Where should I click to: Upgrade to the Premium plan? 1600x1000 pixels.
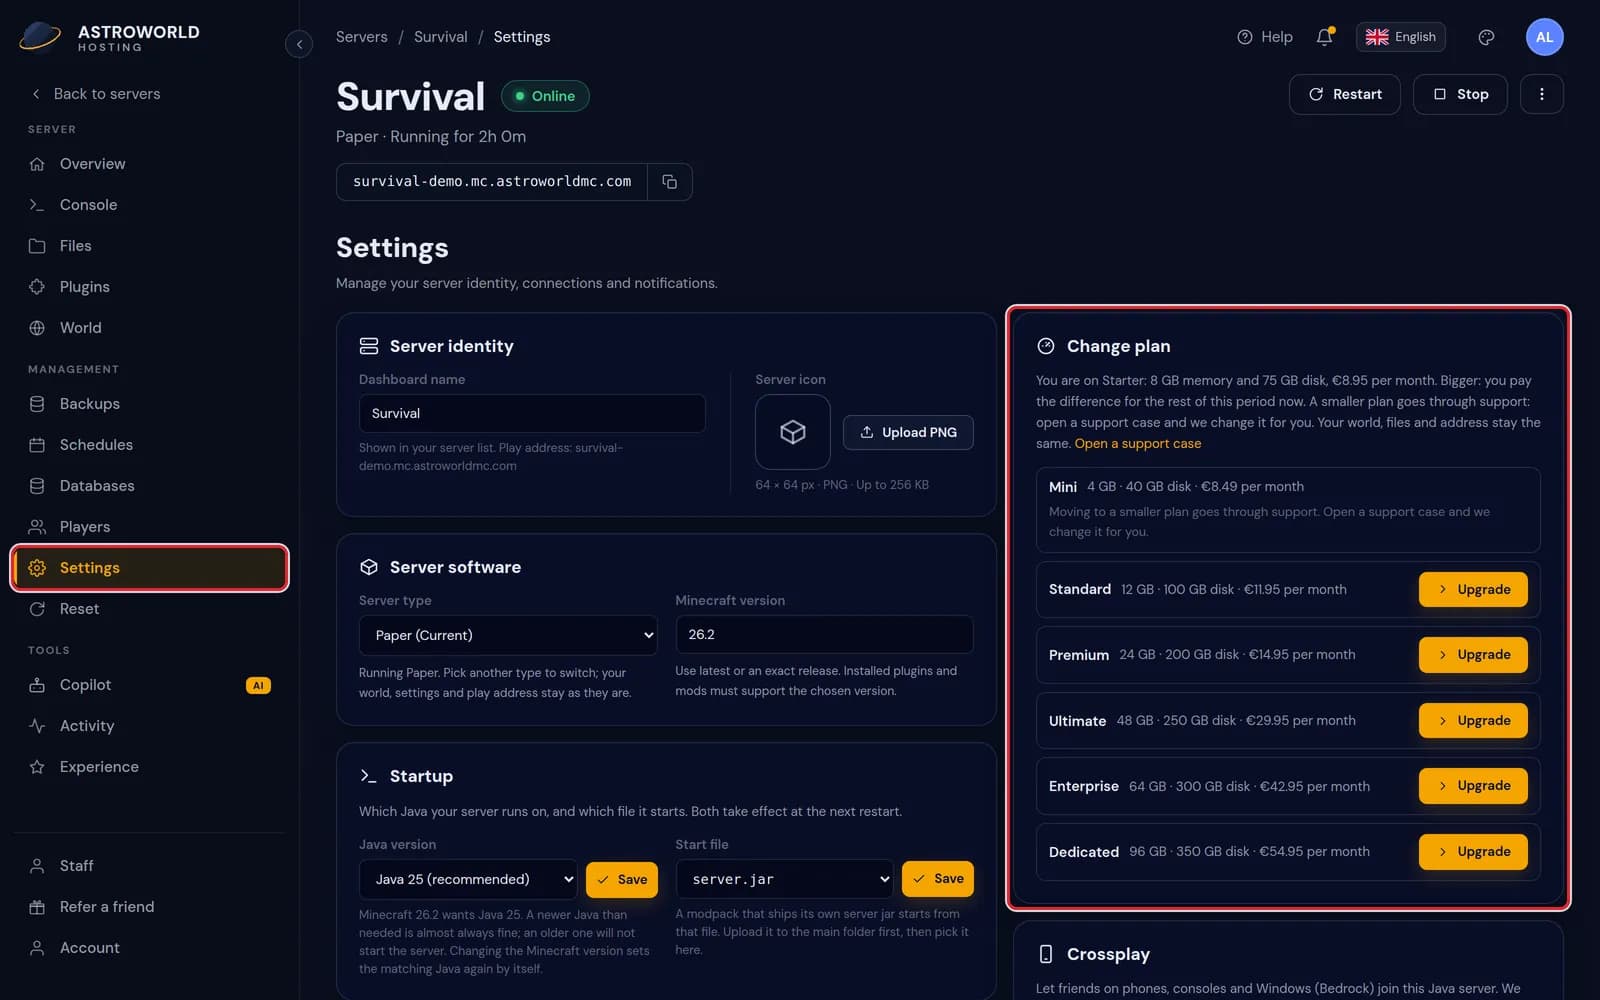point(1473,655)
